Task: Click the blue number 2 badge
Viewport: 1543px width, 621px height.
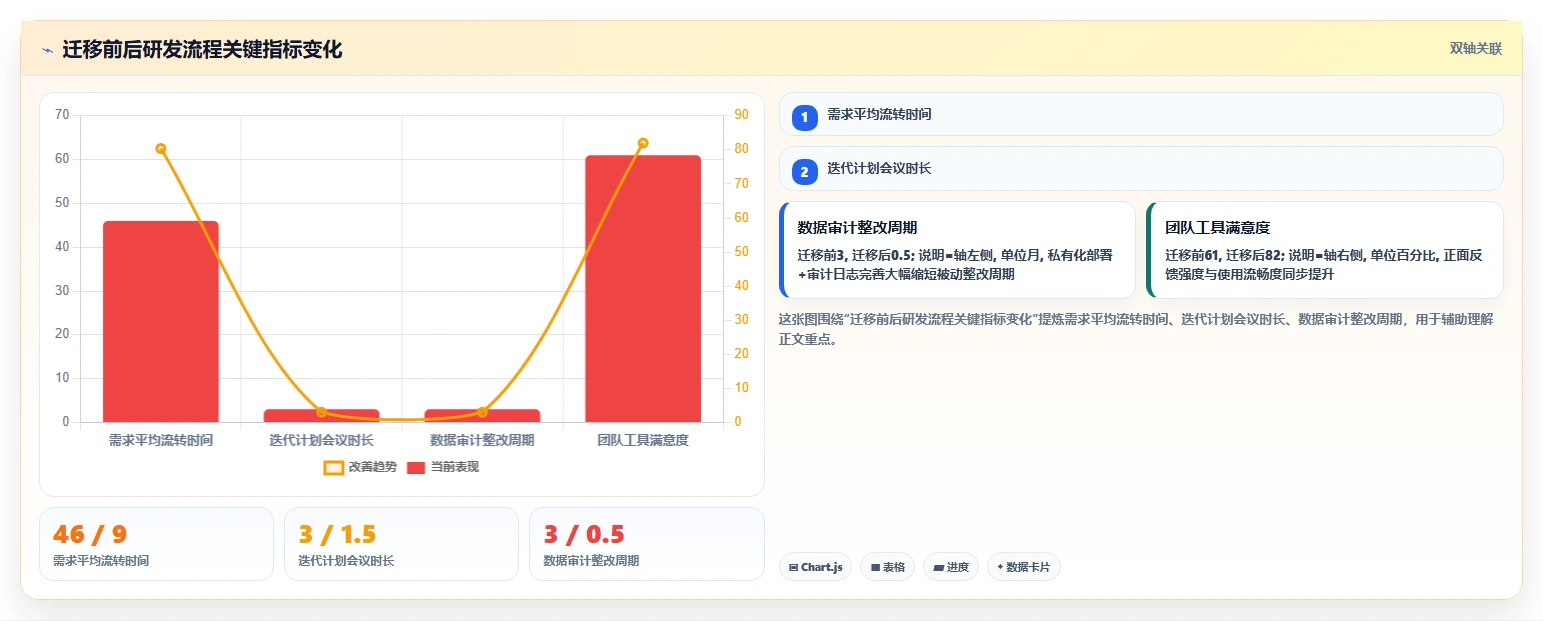Action: click(805, 171)
